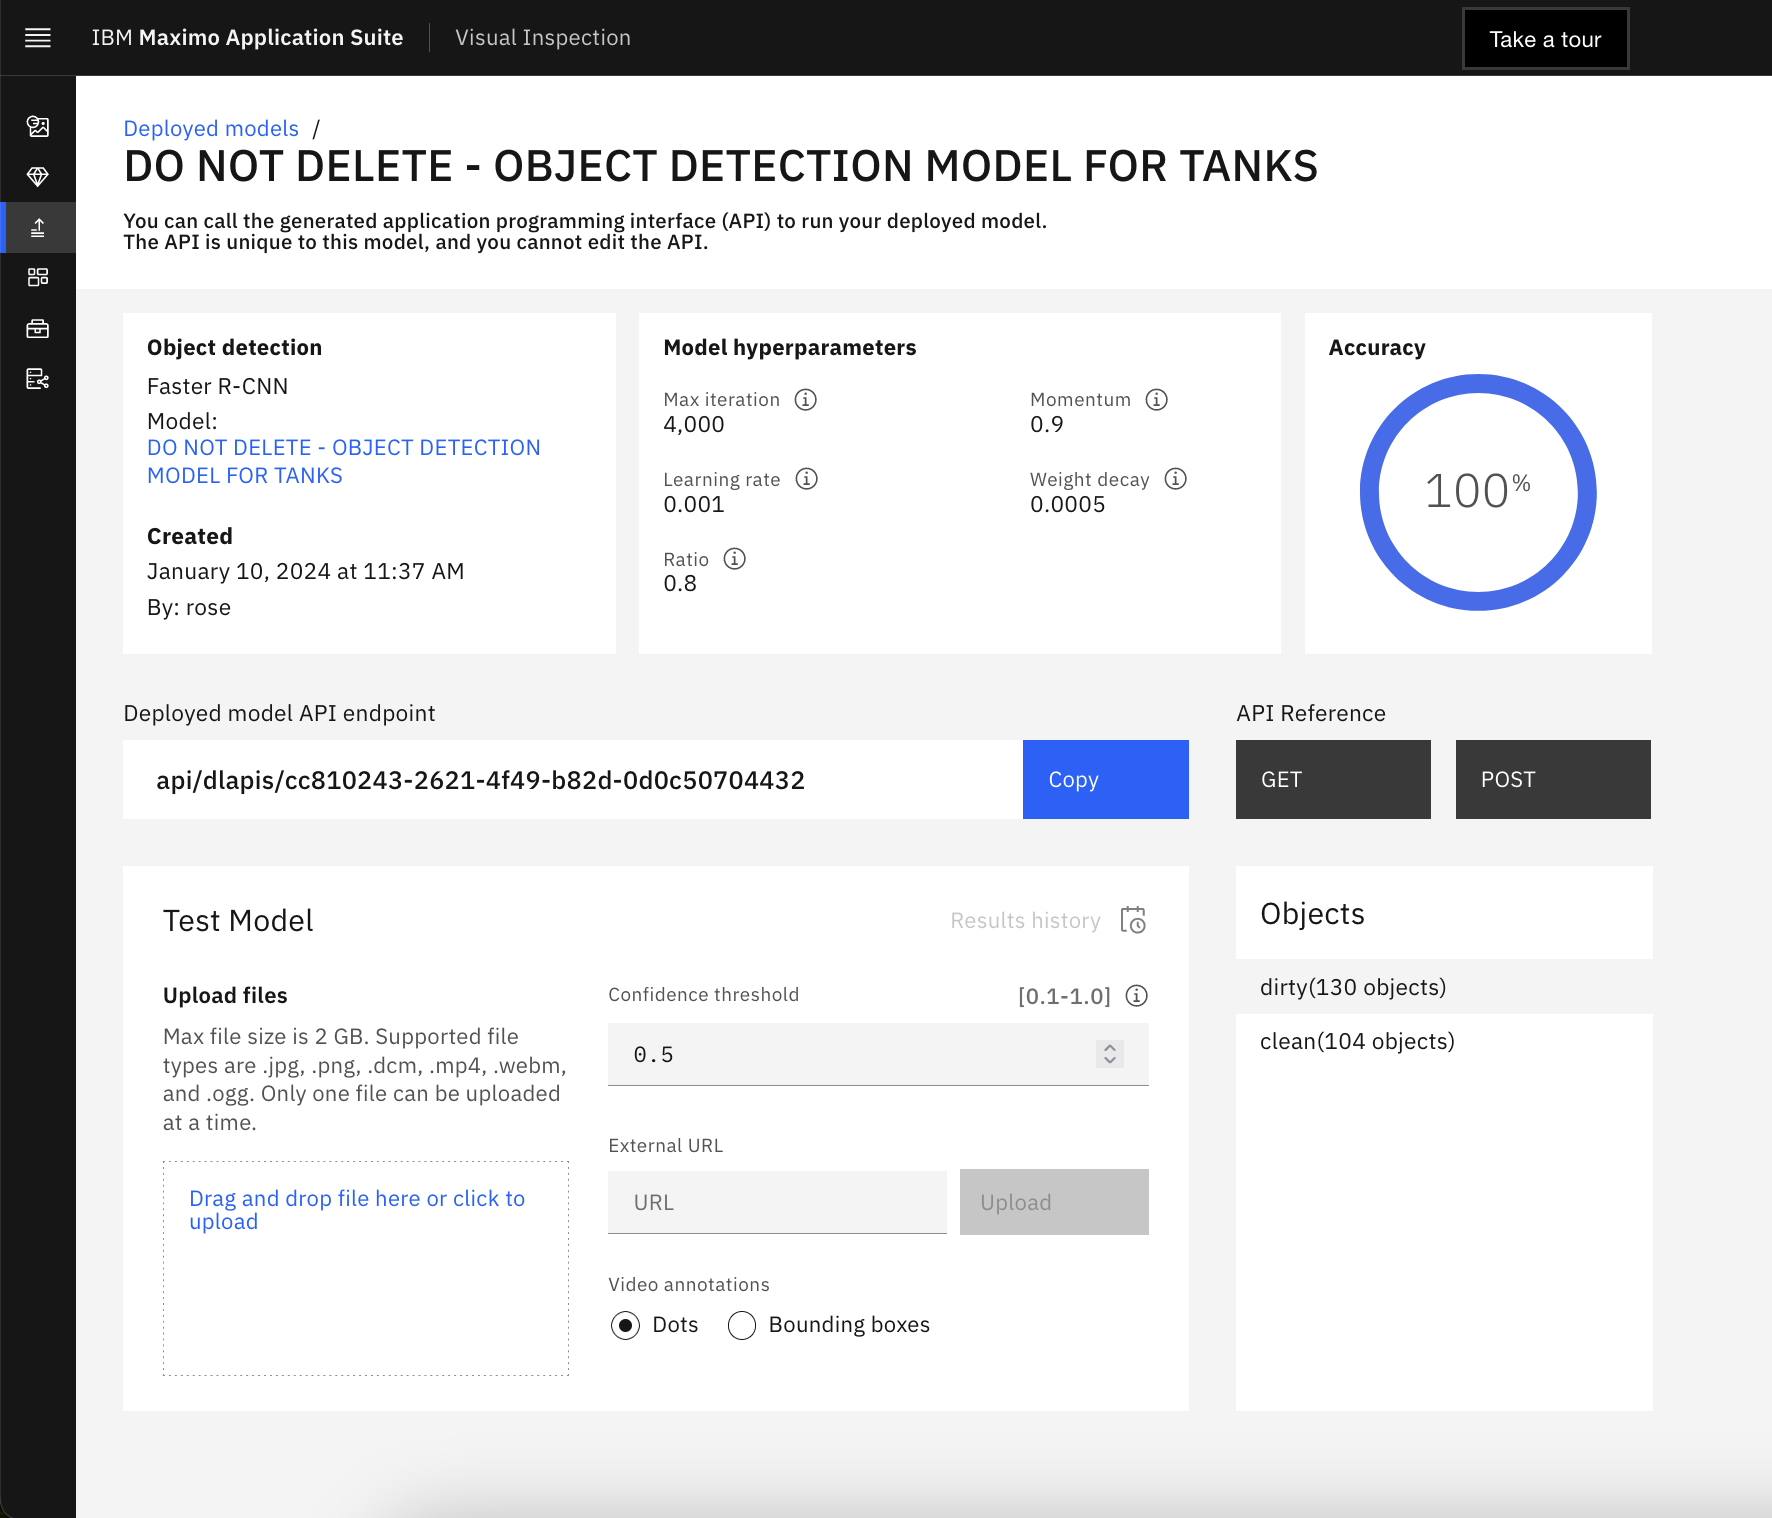Viewport: 1772px width, 1518px height.
Task: Open the deployed models upload sidebar icon
Action: coord(38,228)
